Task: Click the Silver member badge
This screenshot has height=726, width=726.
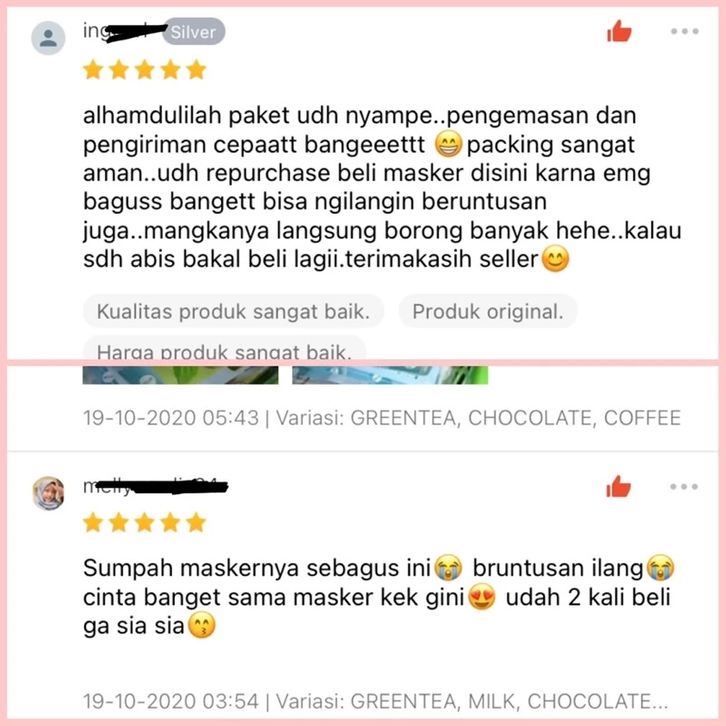Action: click(x=193, y=31)
